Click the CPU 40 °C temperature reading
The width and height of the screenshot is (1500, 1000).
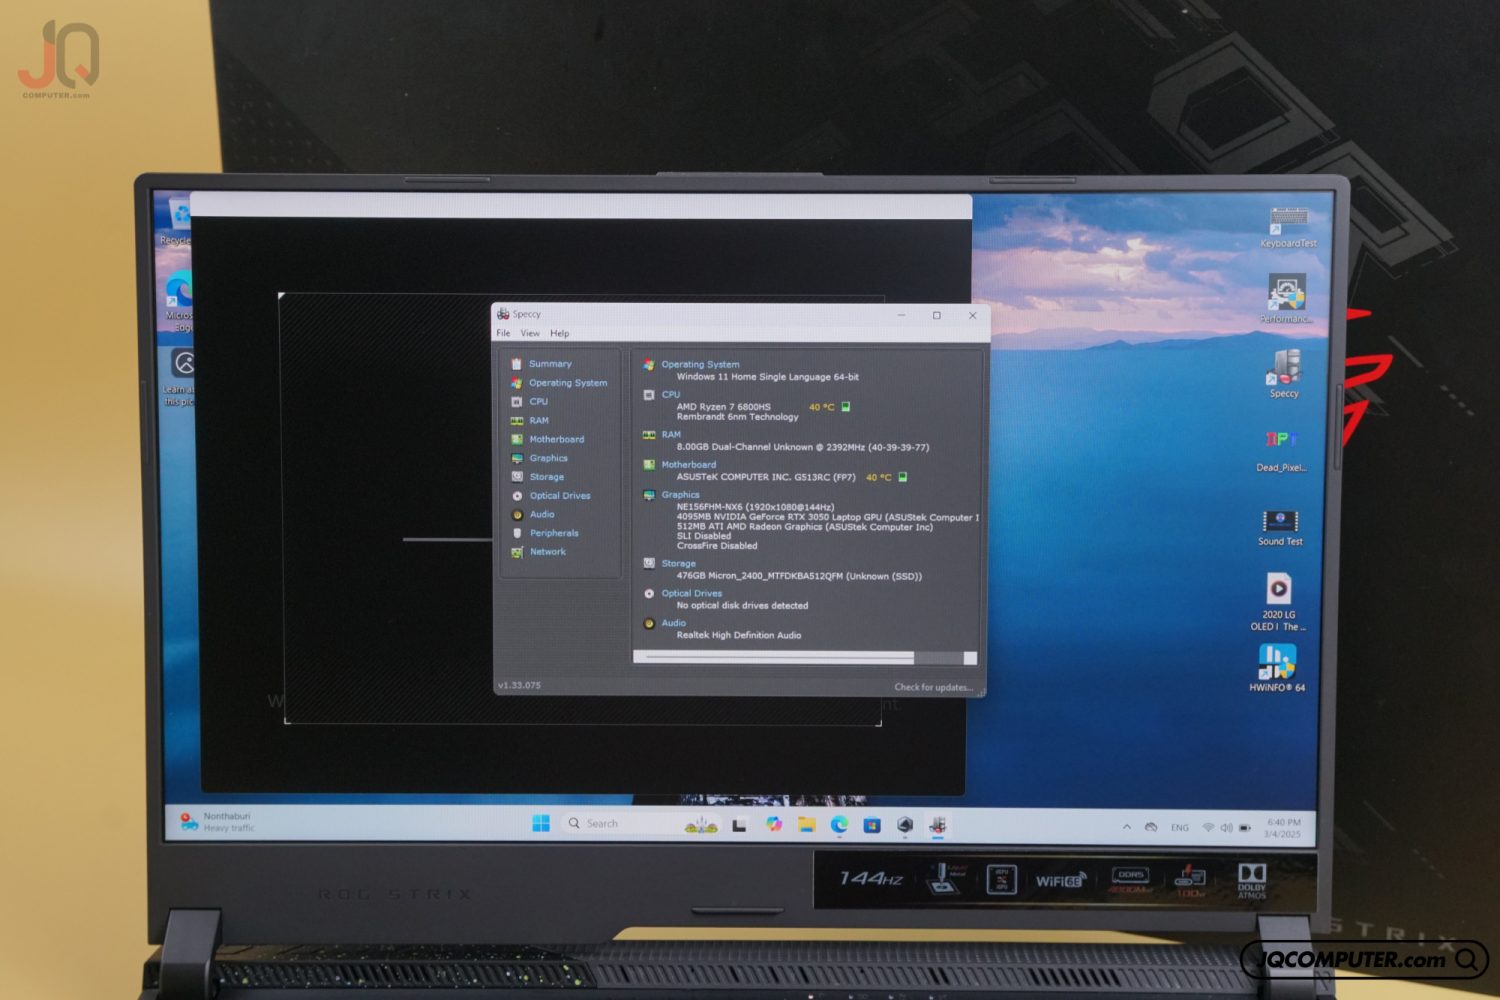click(x=821, y=407)
